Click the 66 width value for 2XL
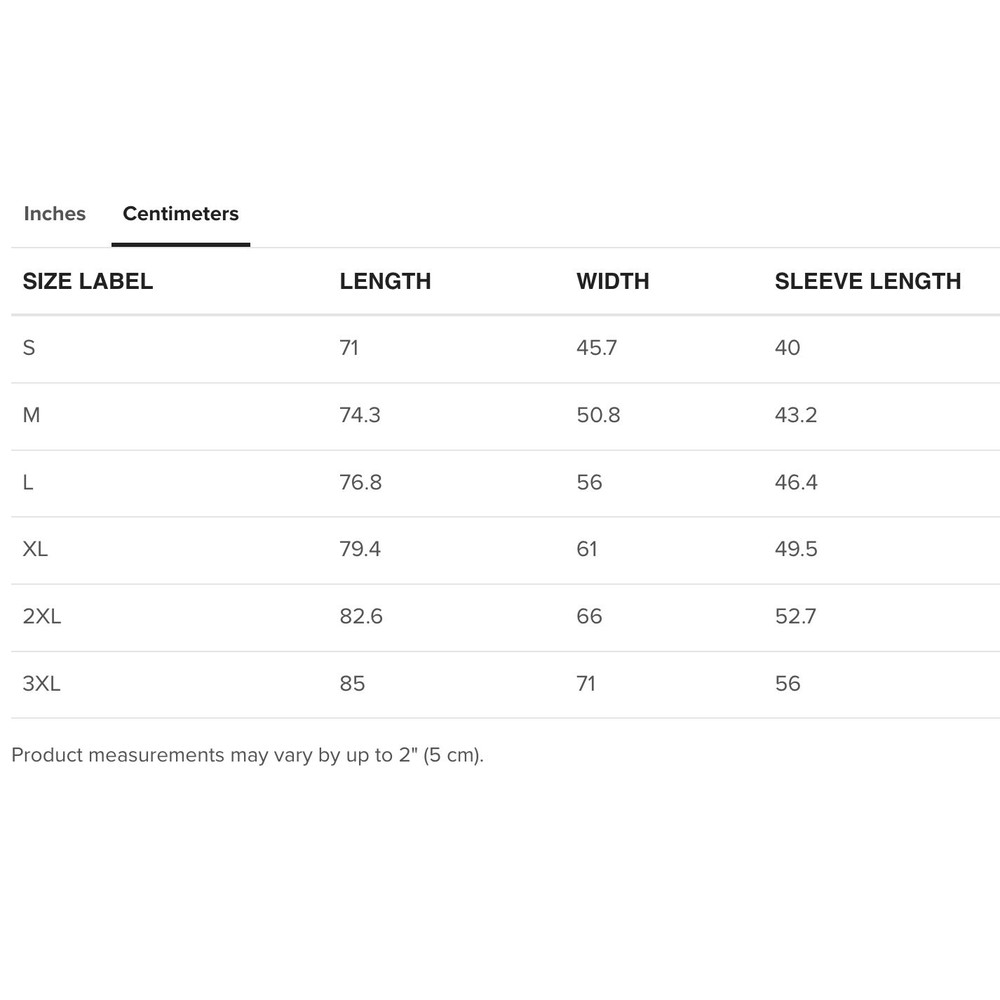 [589, 616]
